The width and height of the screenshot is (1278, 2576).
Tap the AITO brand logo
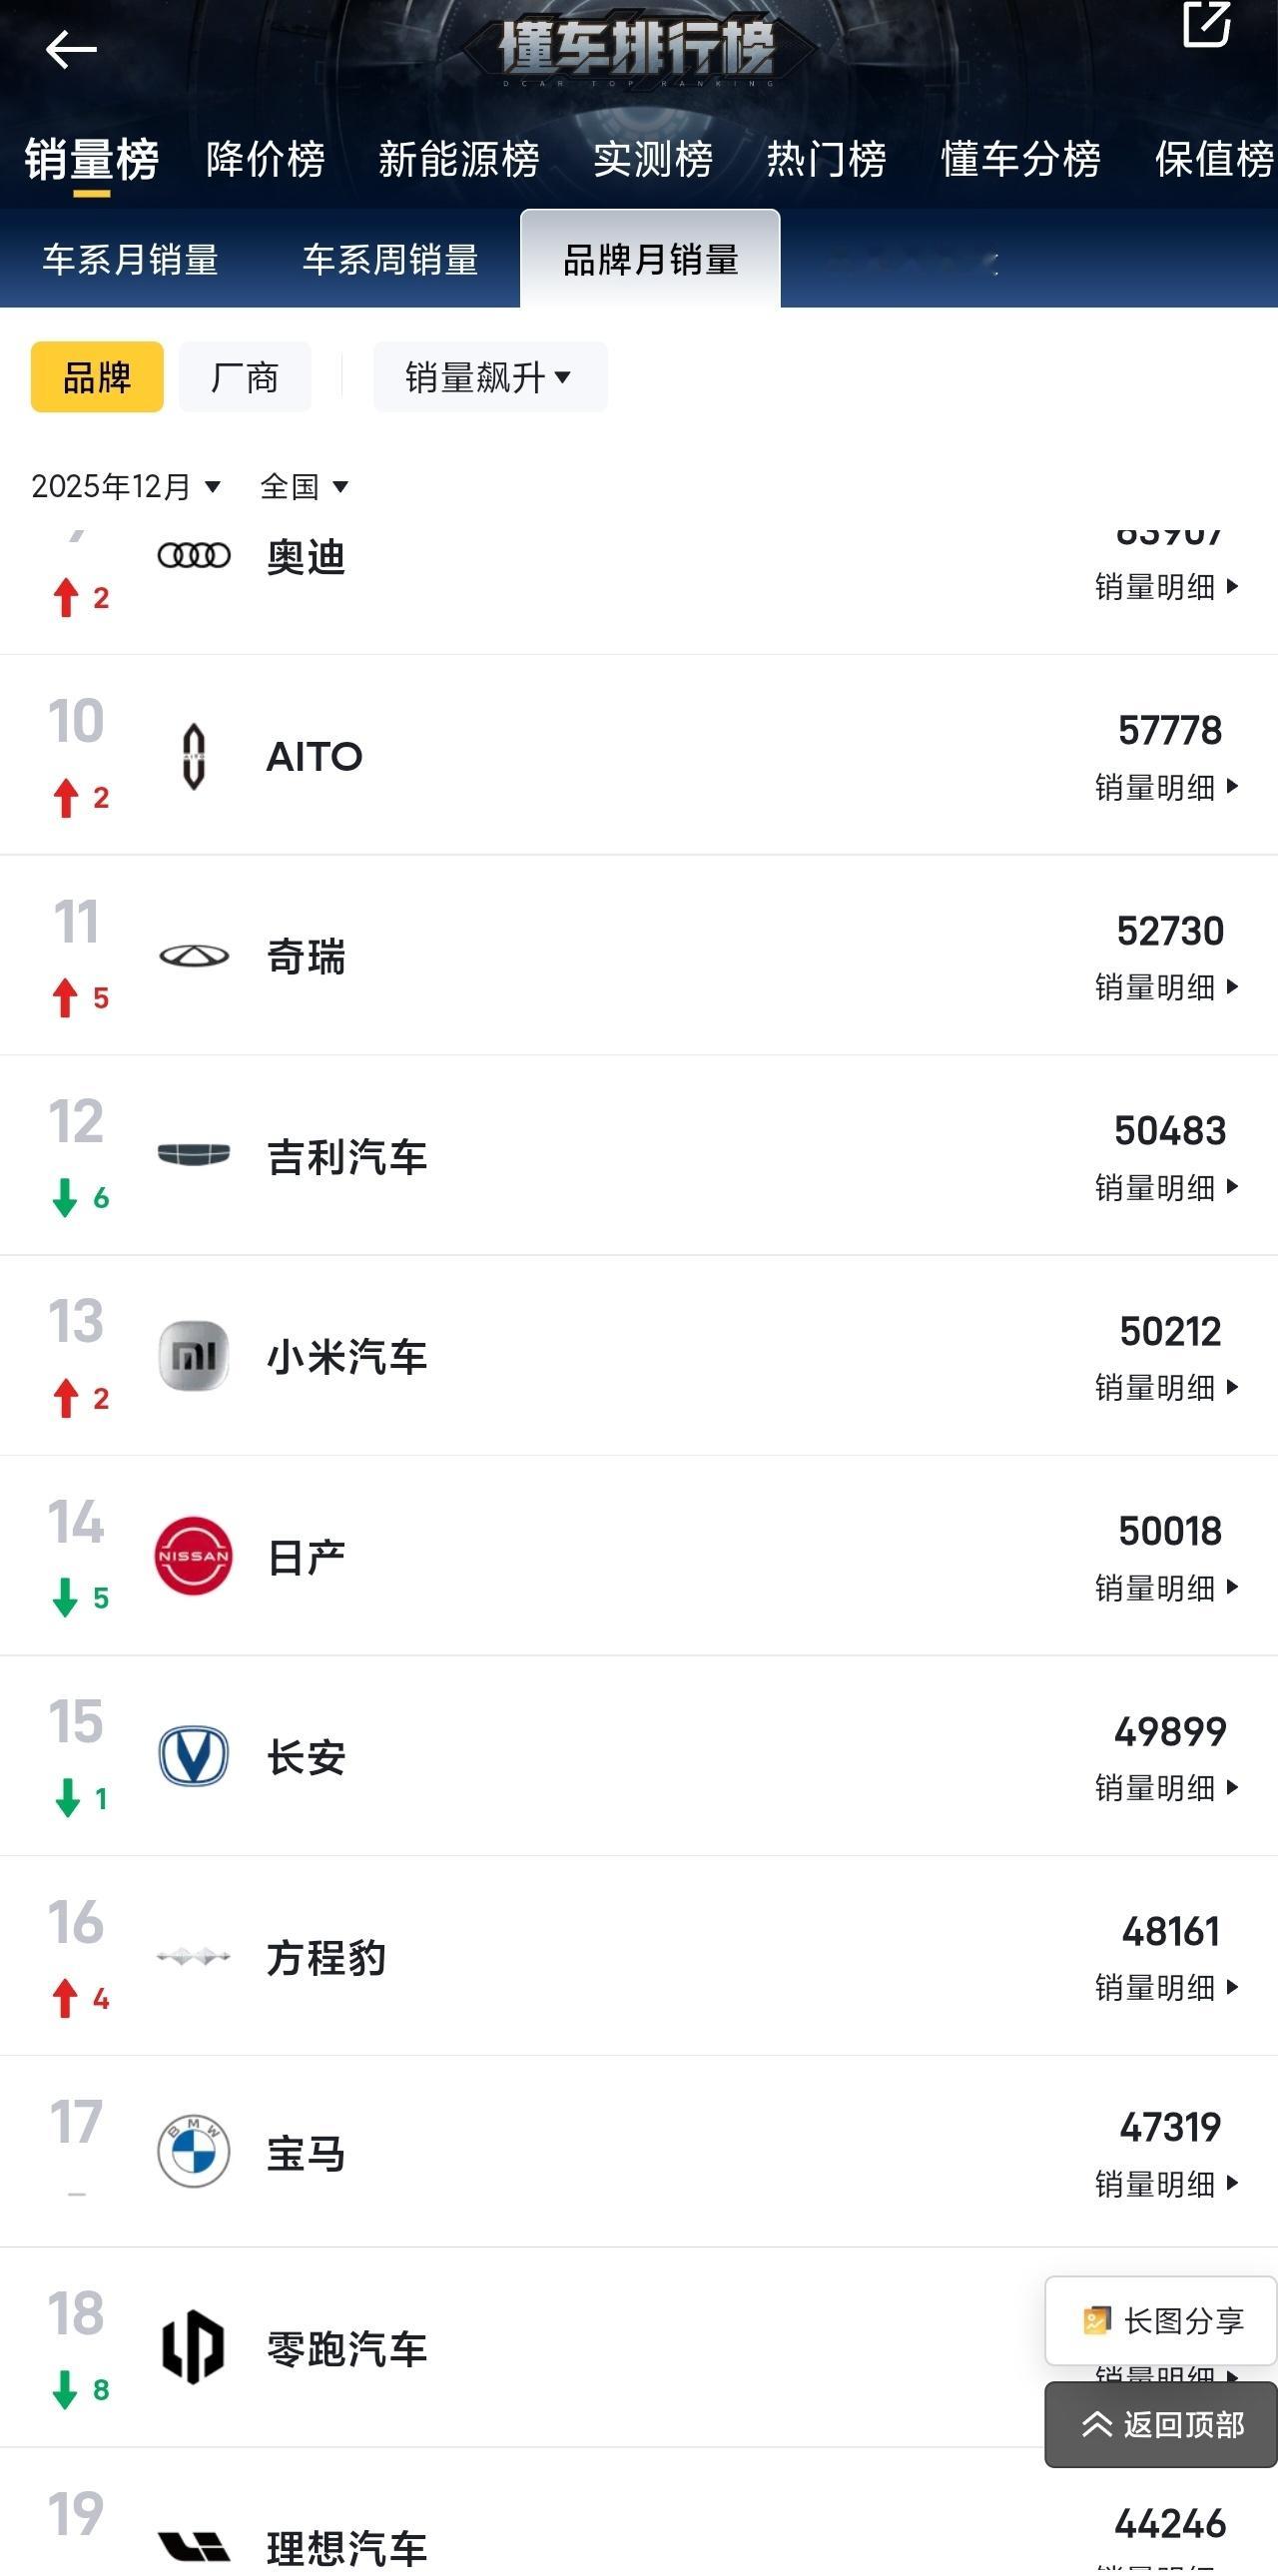pyautogui.click(x=194, y=756)
